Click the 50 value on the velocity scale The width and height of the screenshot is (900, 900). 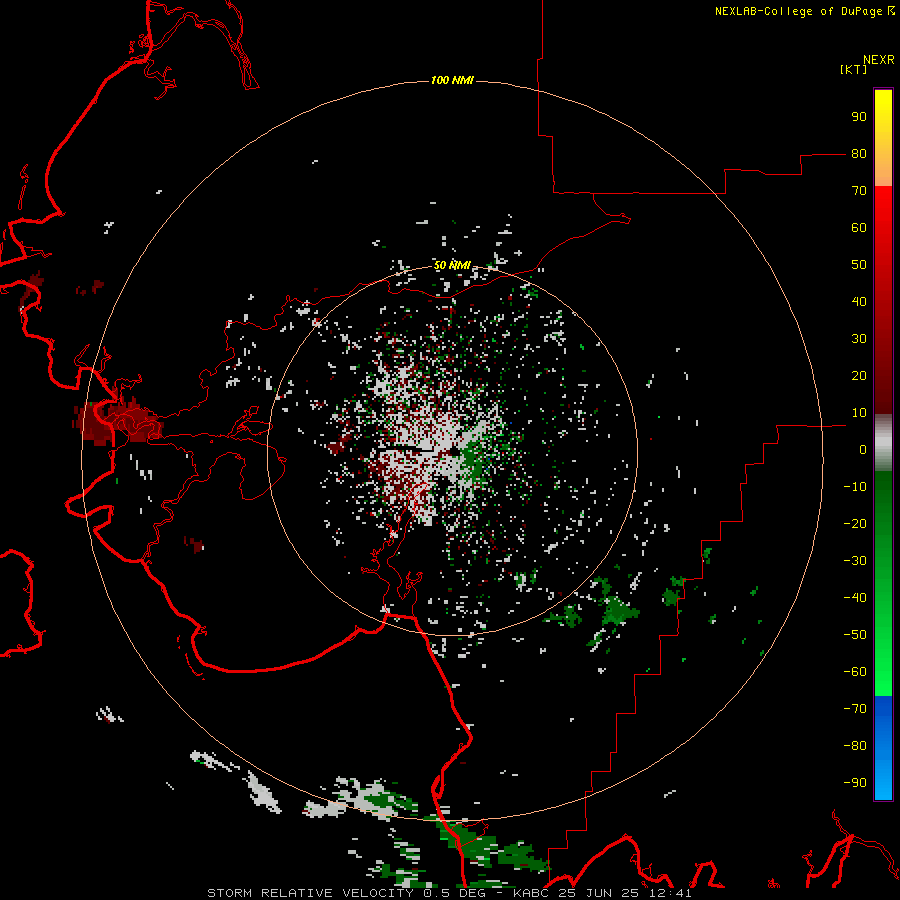(x=859, y=265)
